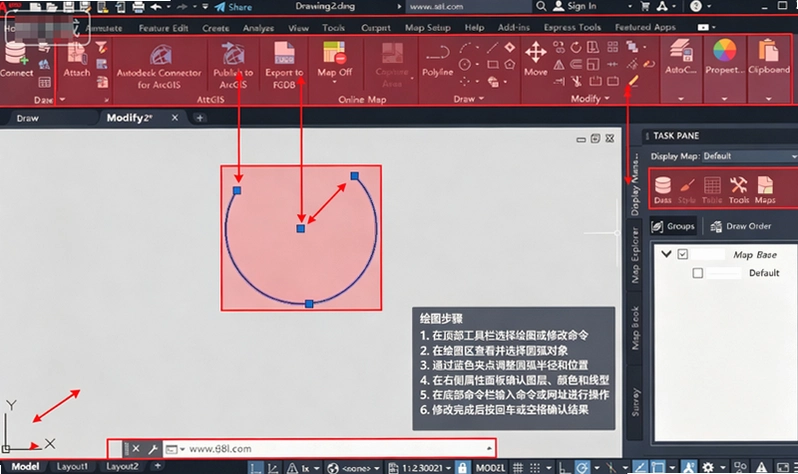Select the Circle tool in Draw panel
The image size is (798, 474).
click(465, 65)
